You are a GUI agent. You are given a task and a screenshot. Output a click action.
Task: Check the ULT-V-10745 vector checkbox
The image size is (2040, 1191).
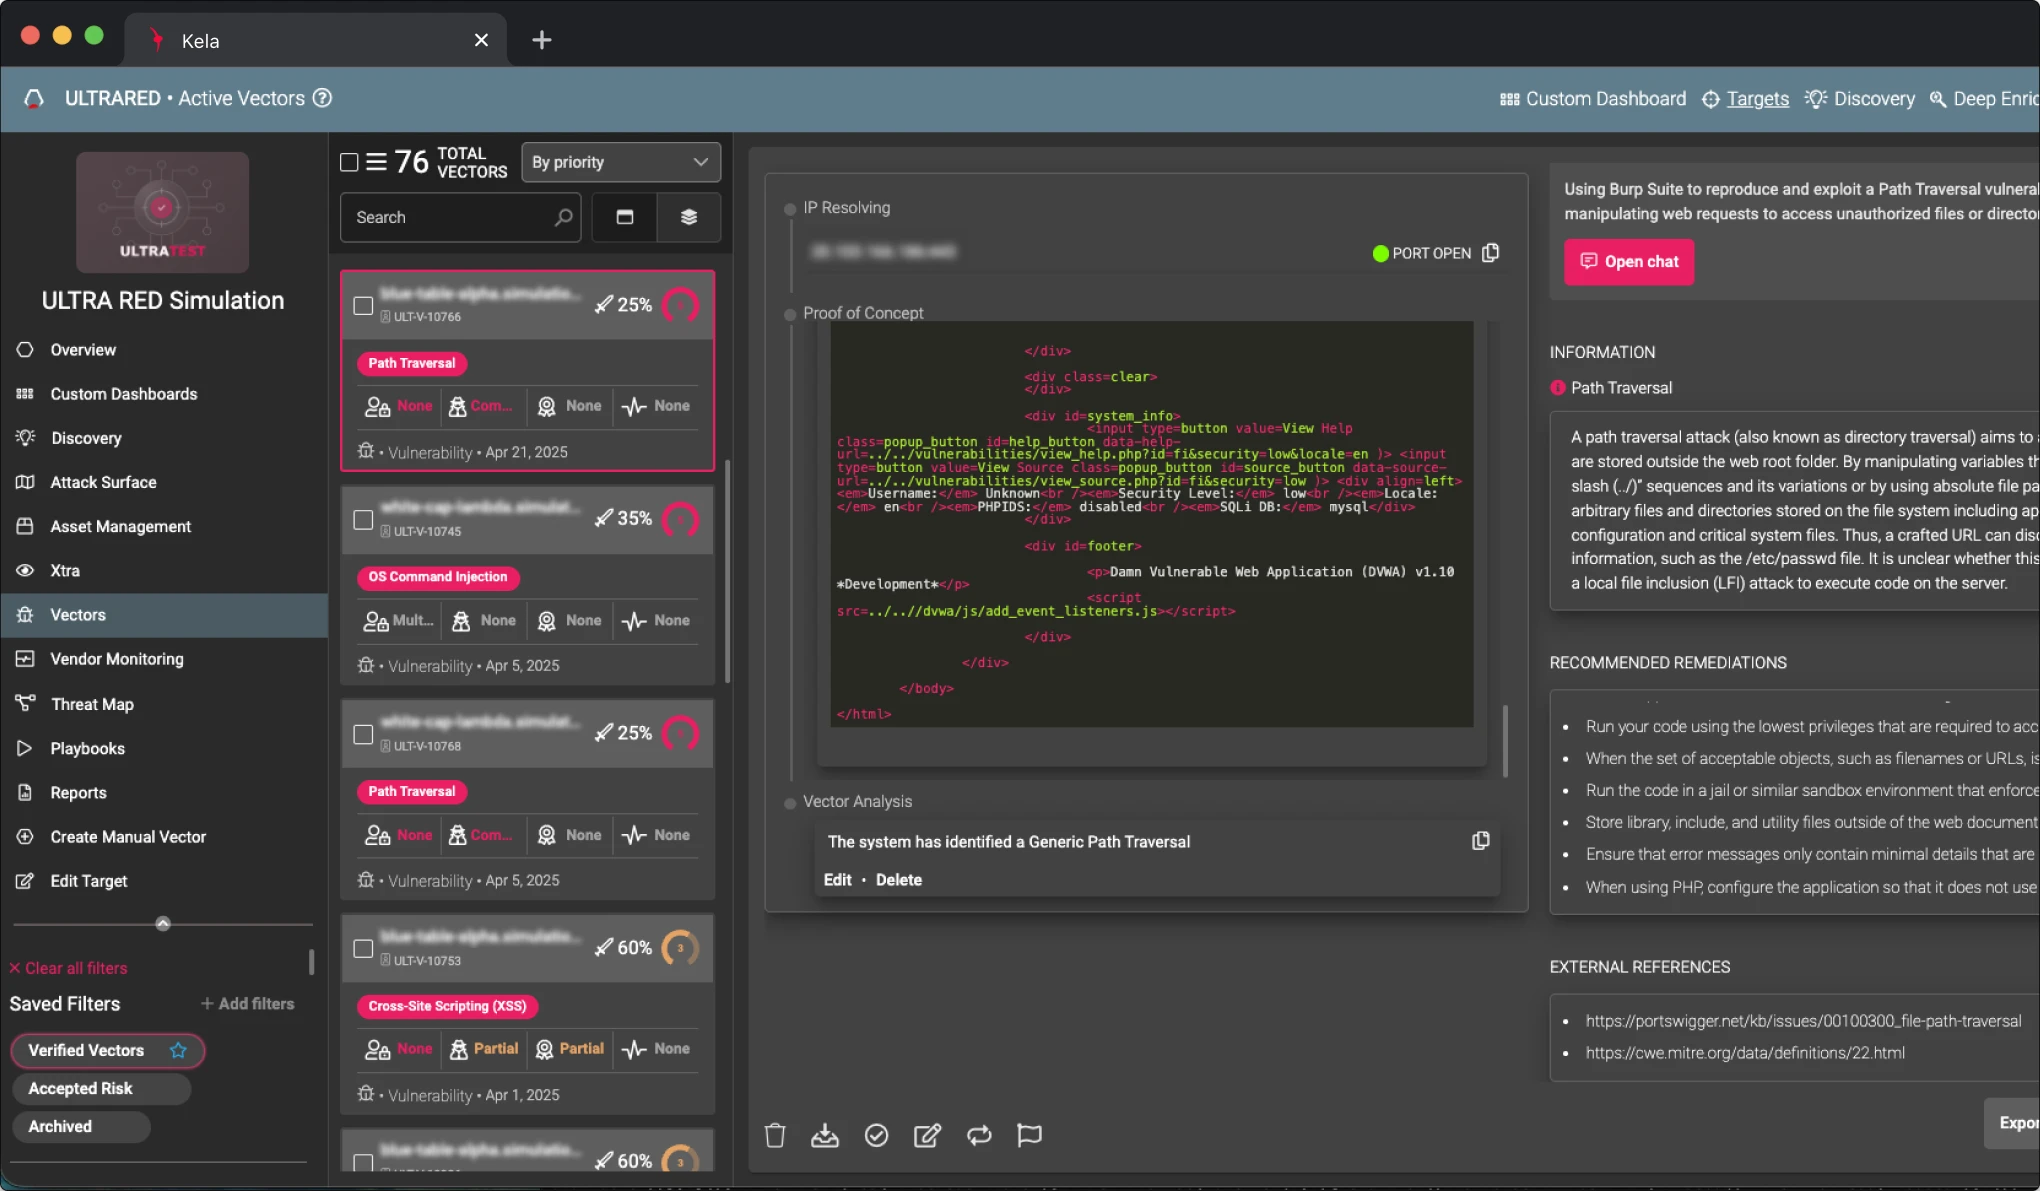[363, 520]
